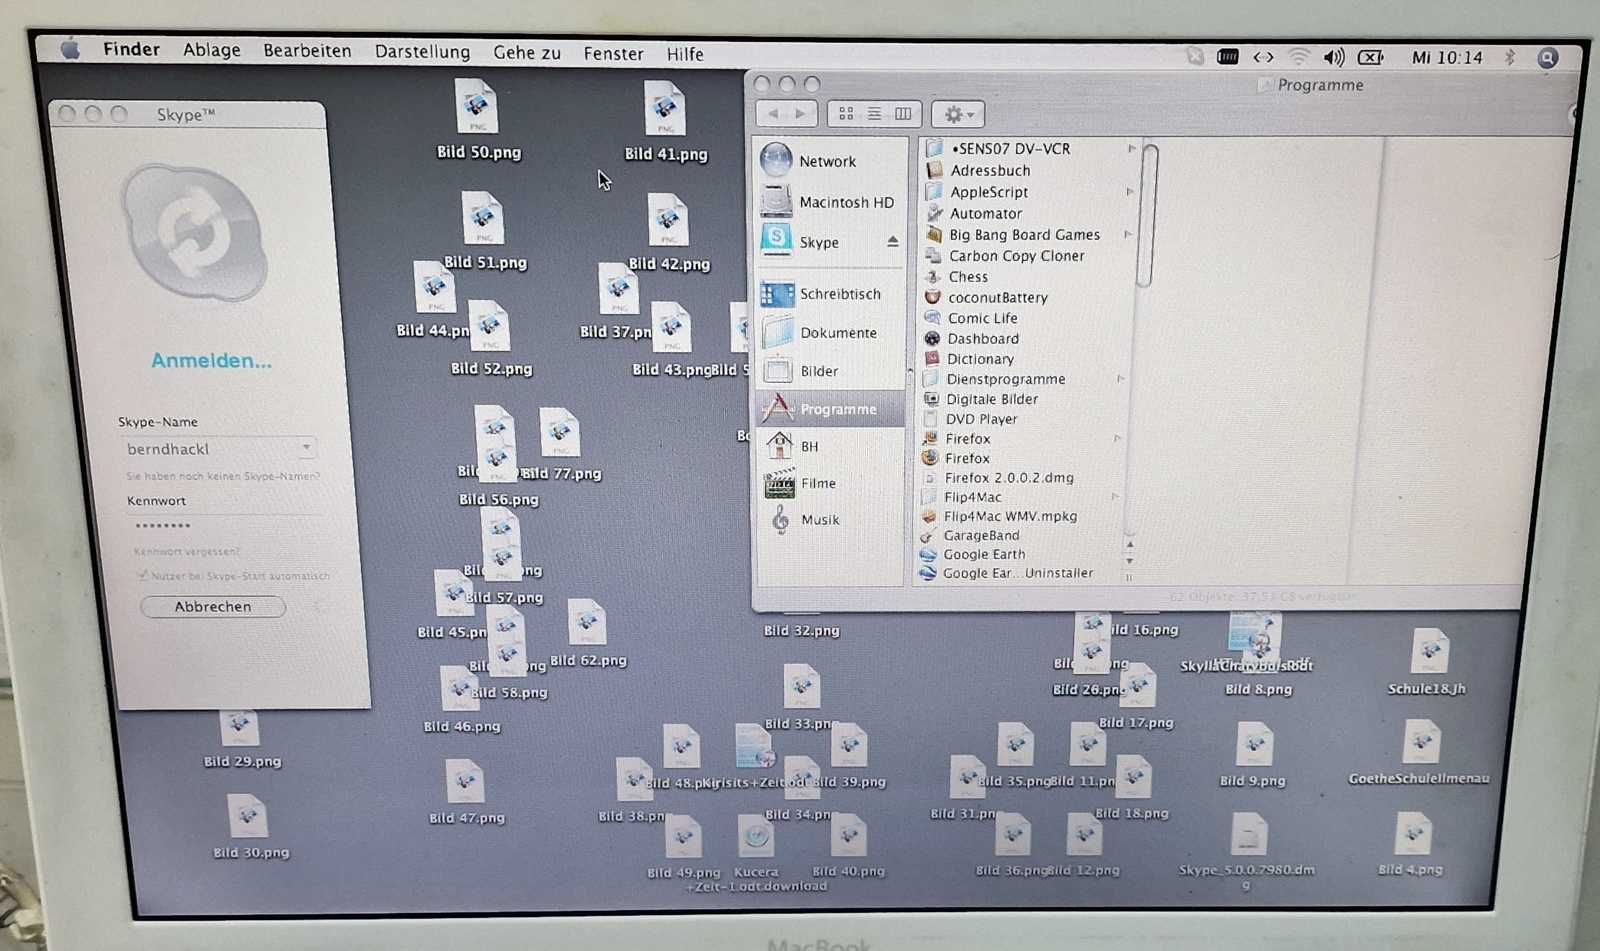Switch Finder to list view
This screenshot has width=1600, height=951.
coord(874,114)
